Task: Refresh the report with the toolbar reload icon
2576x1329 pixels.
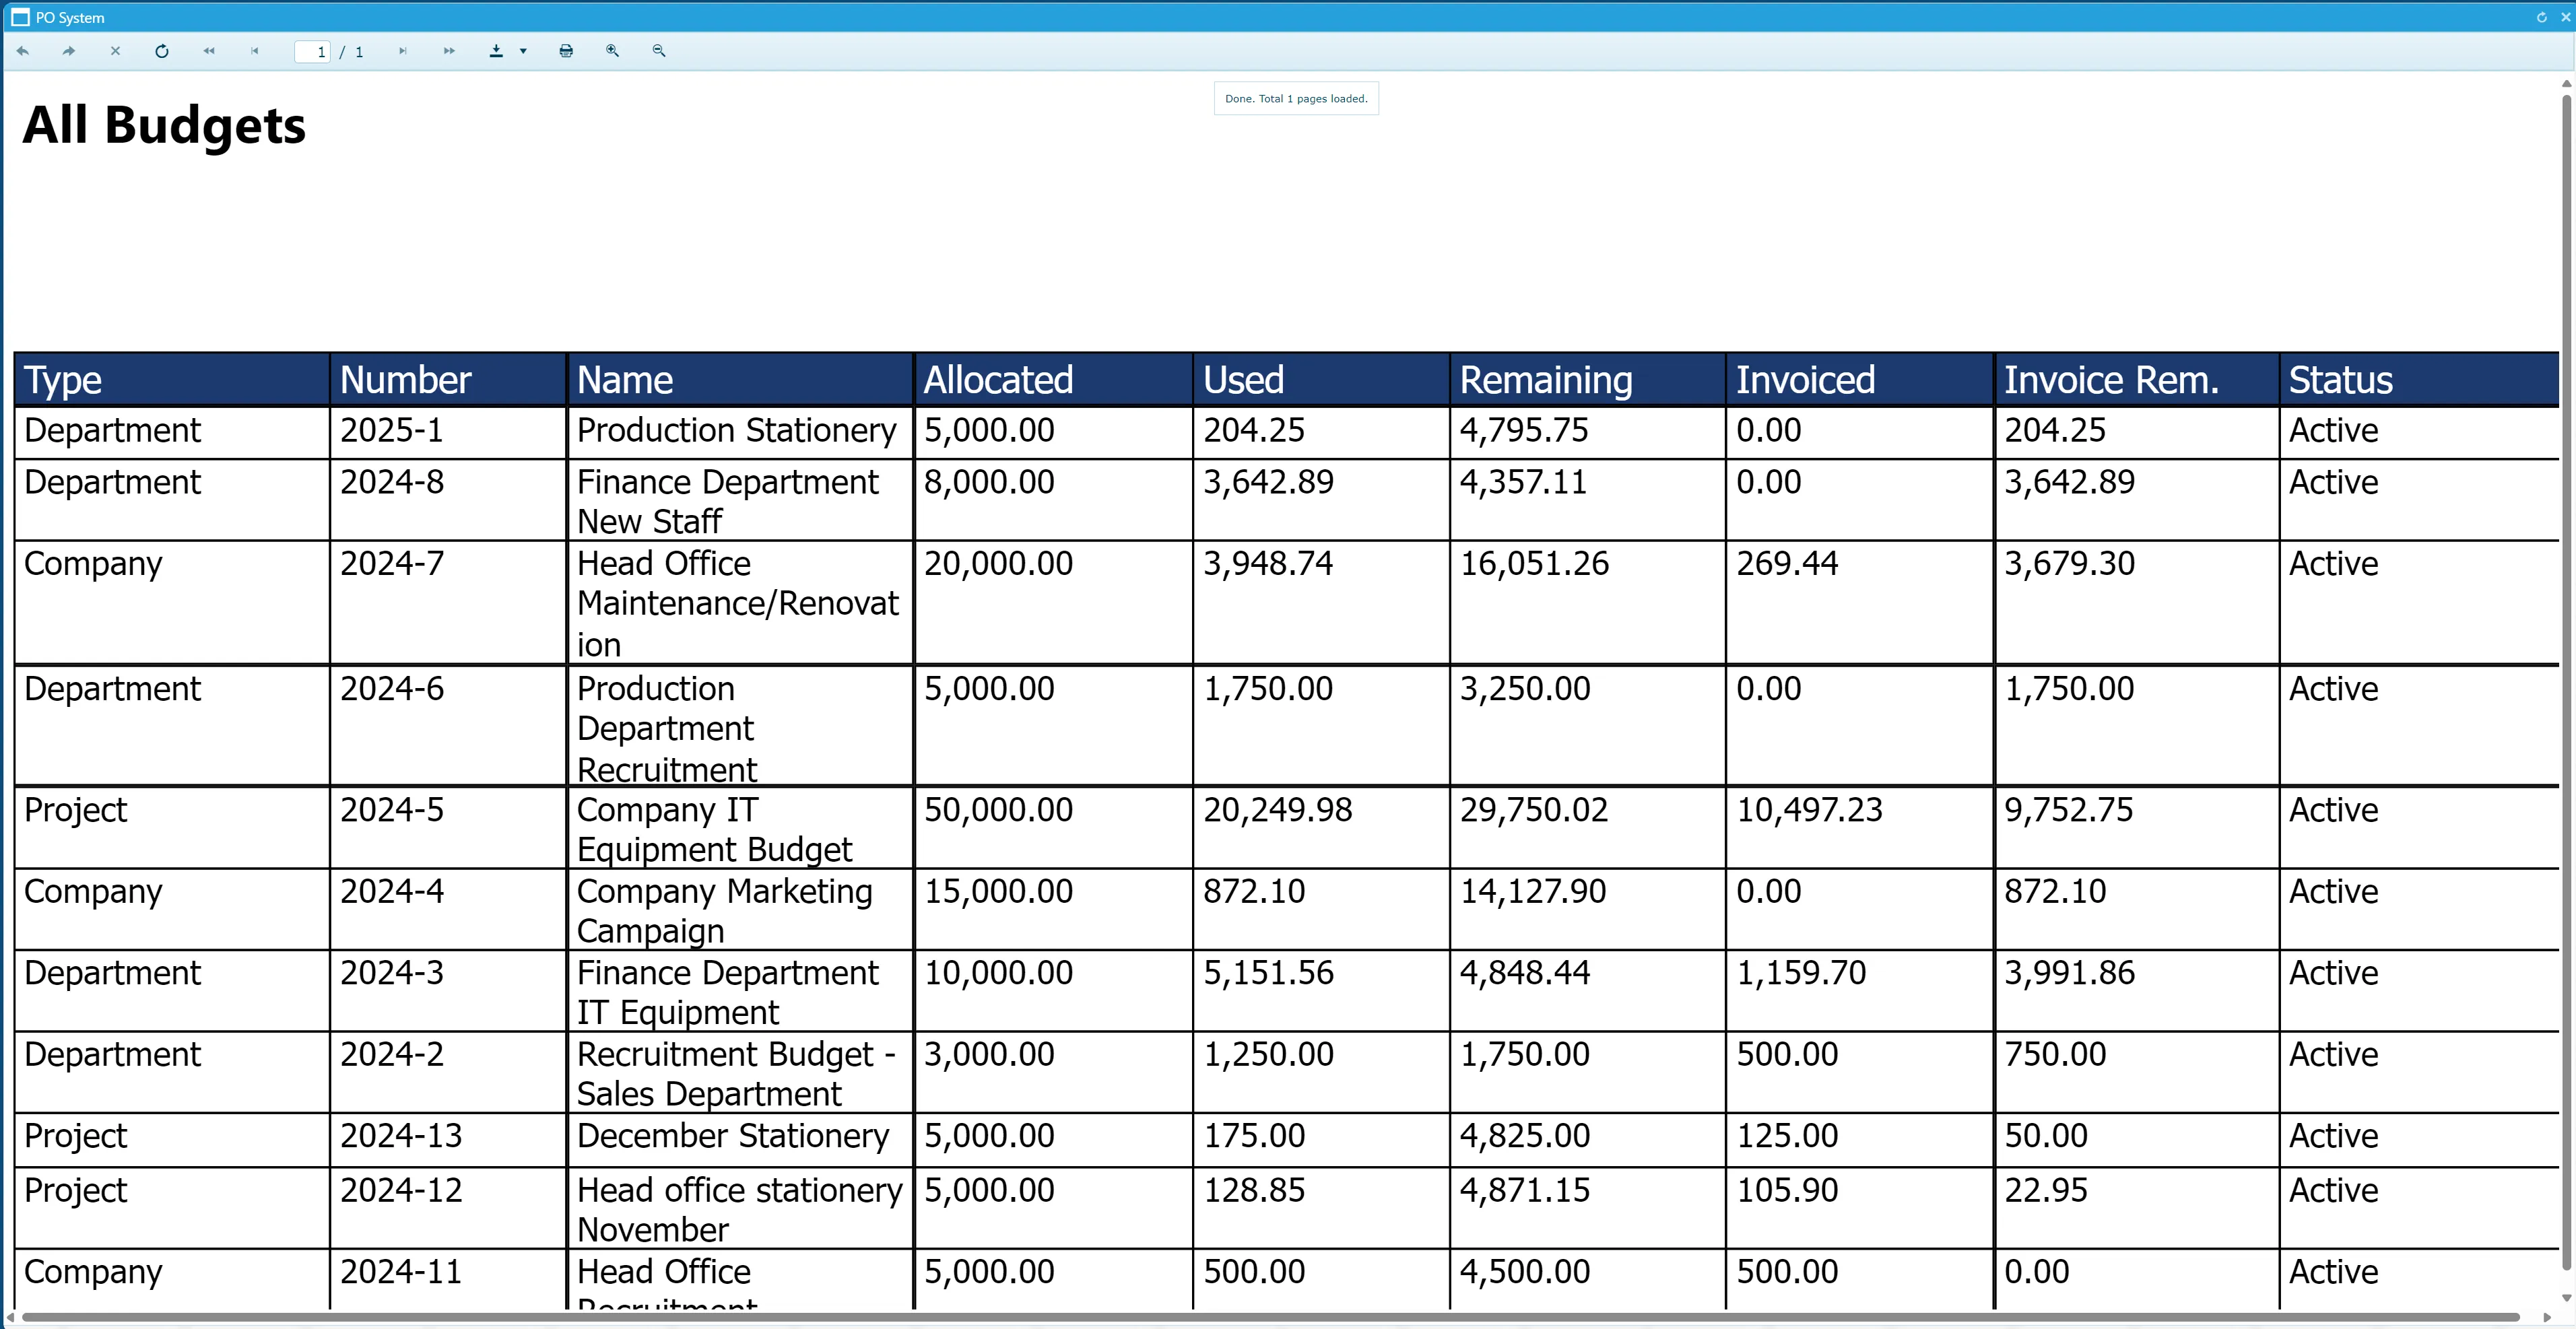Action: point(162,51)
